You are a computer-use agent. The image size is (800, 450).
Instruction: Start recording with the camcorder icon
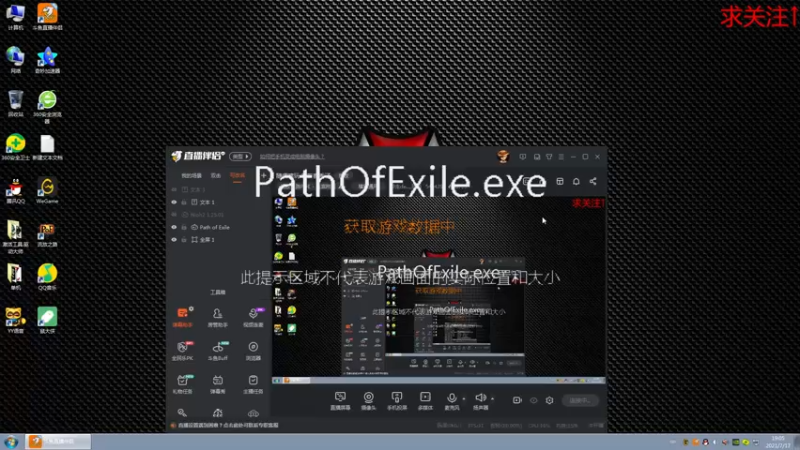517,401
